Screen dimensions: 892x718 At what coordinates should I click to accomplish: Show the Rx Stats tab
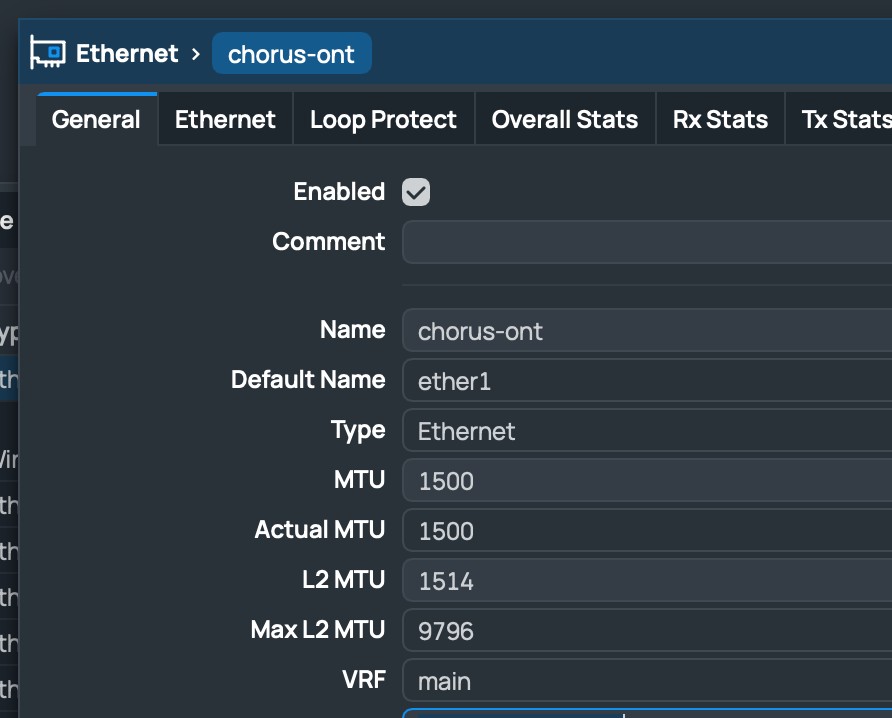(x=720, y=120)
